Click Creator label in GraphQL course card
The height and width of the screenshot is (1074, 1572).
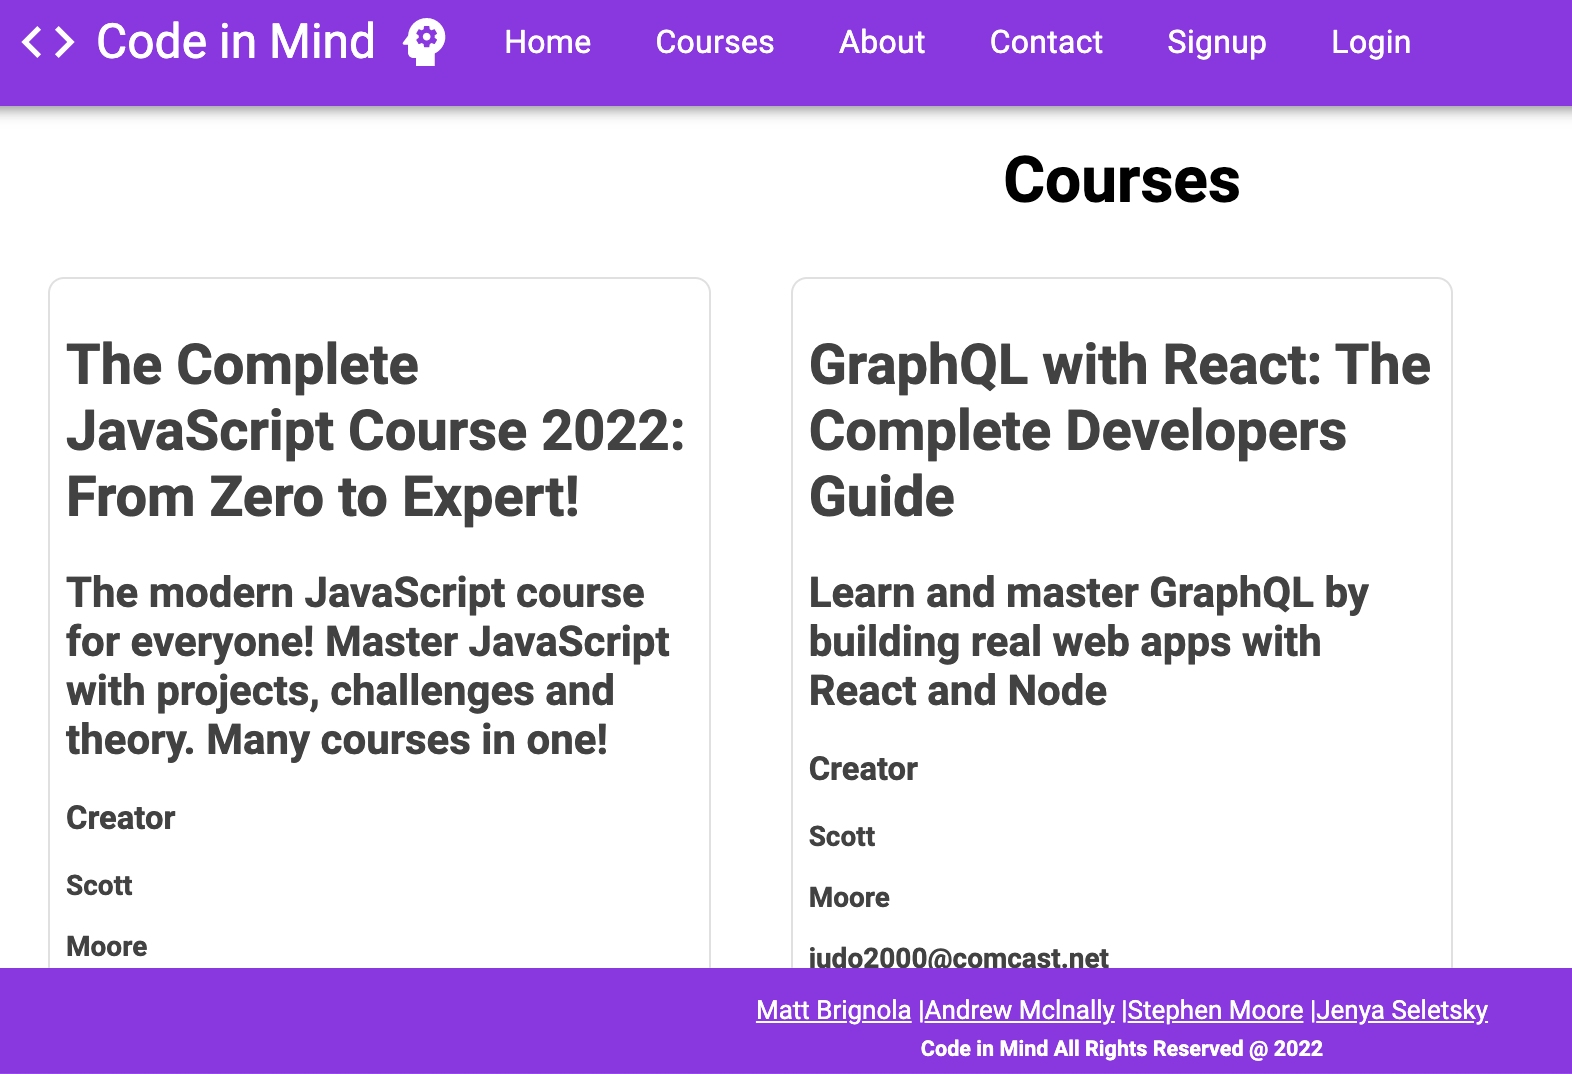pos(863,769)
